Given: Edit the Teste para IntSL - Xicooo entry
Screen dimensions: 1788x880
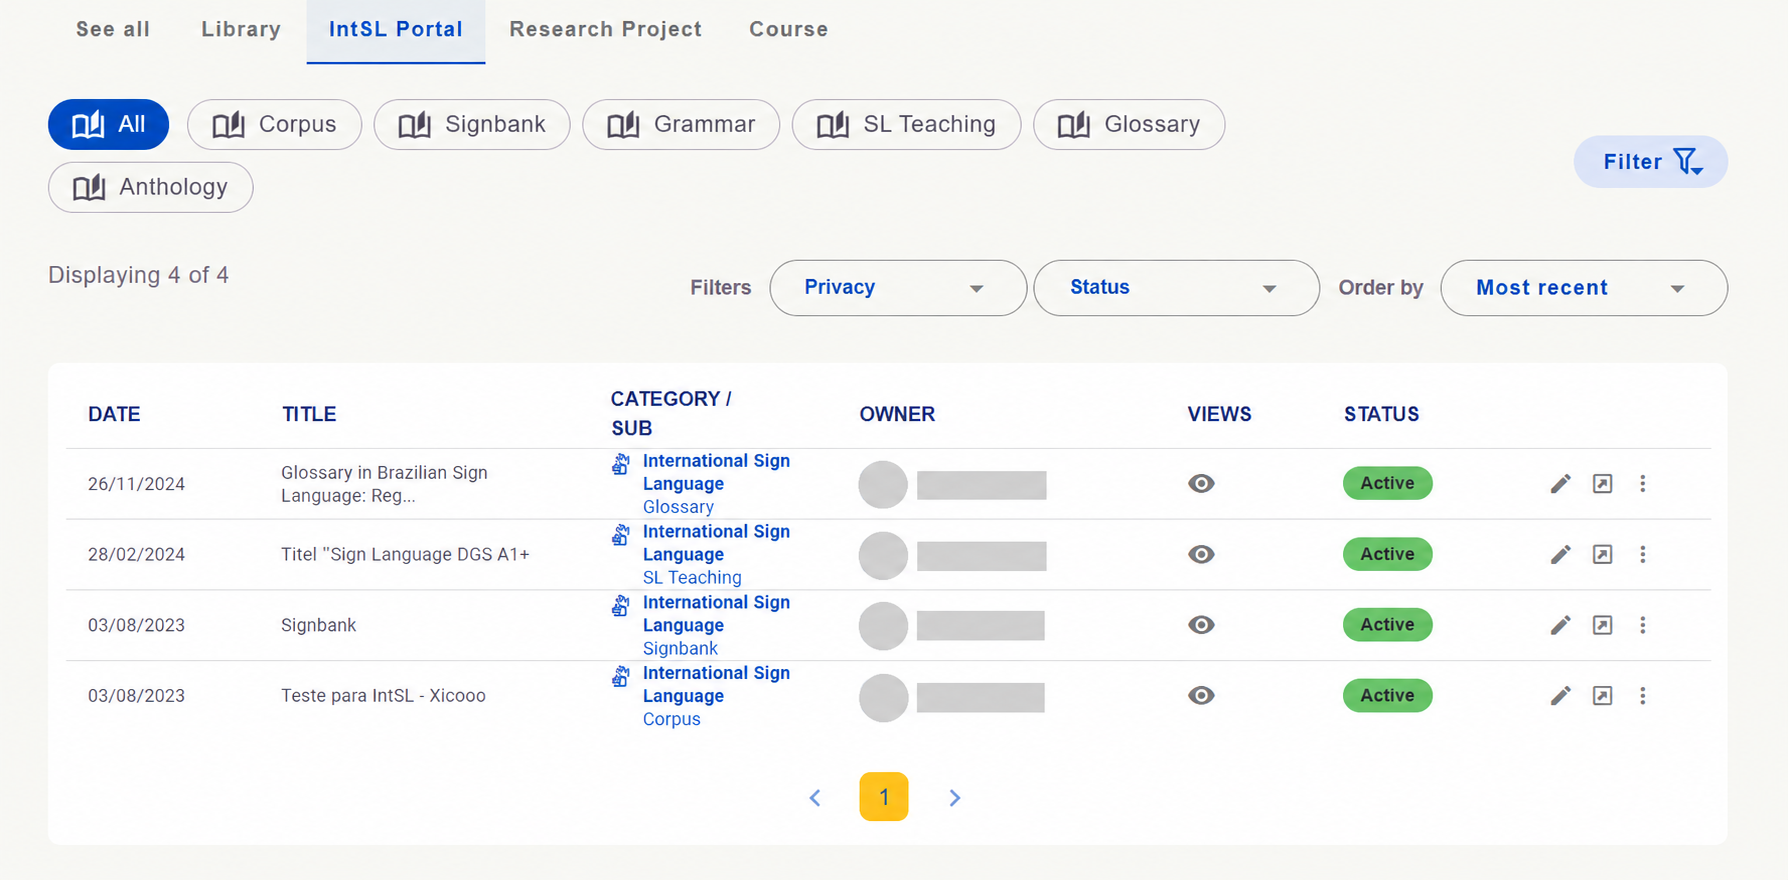Looking at the screenshot, I should coord(1560,696).
